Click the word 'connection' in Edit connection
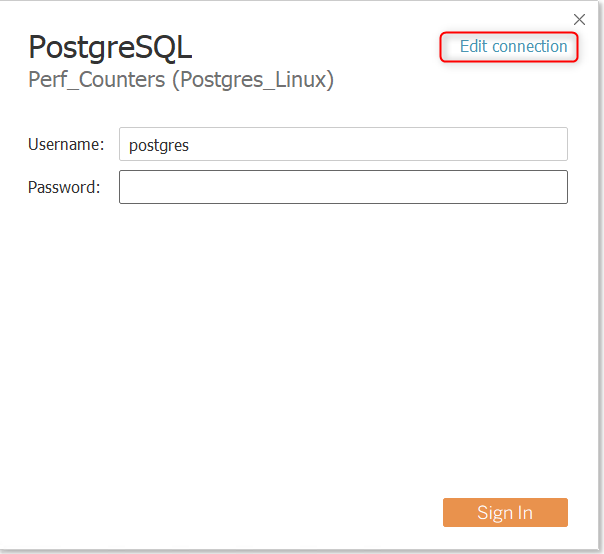604x554 pixels. point(530,47)
